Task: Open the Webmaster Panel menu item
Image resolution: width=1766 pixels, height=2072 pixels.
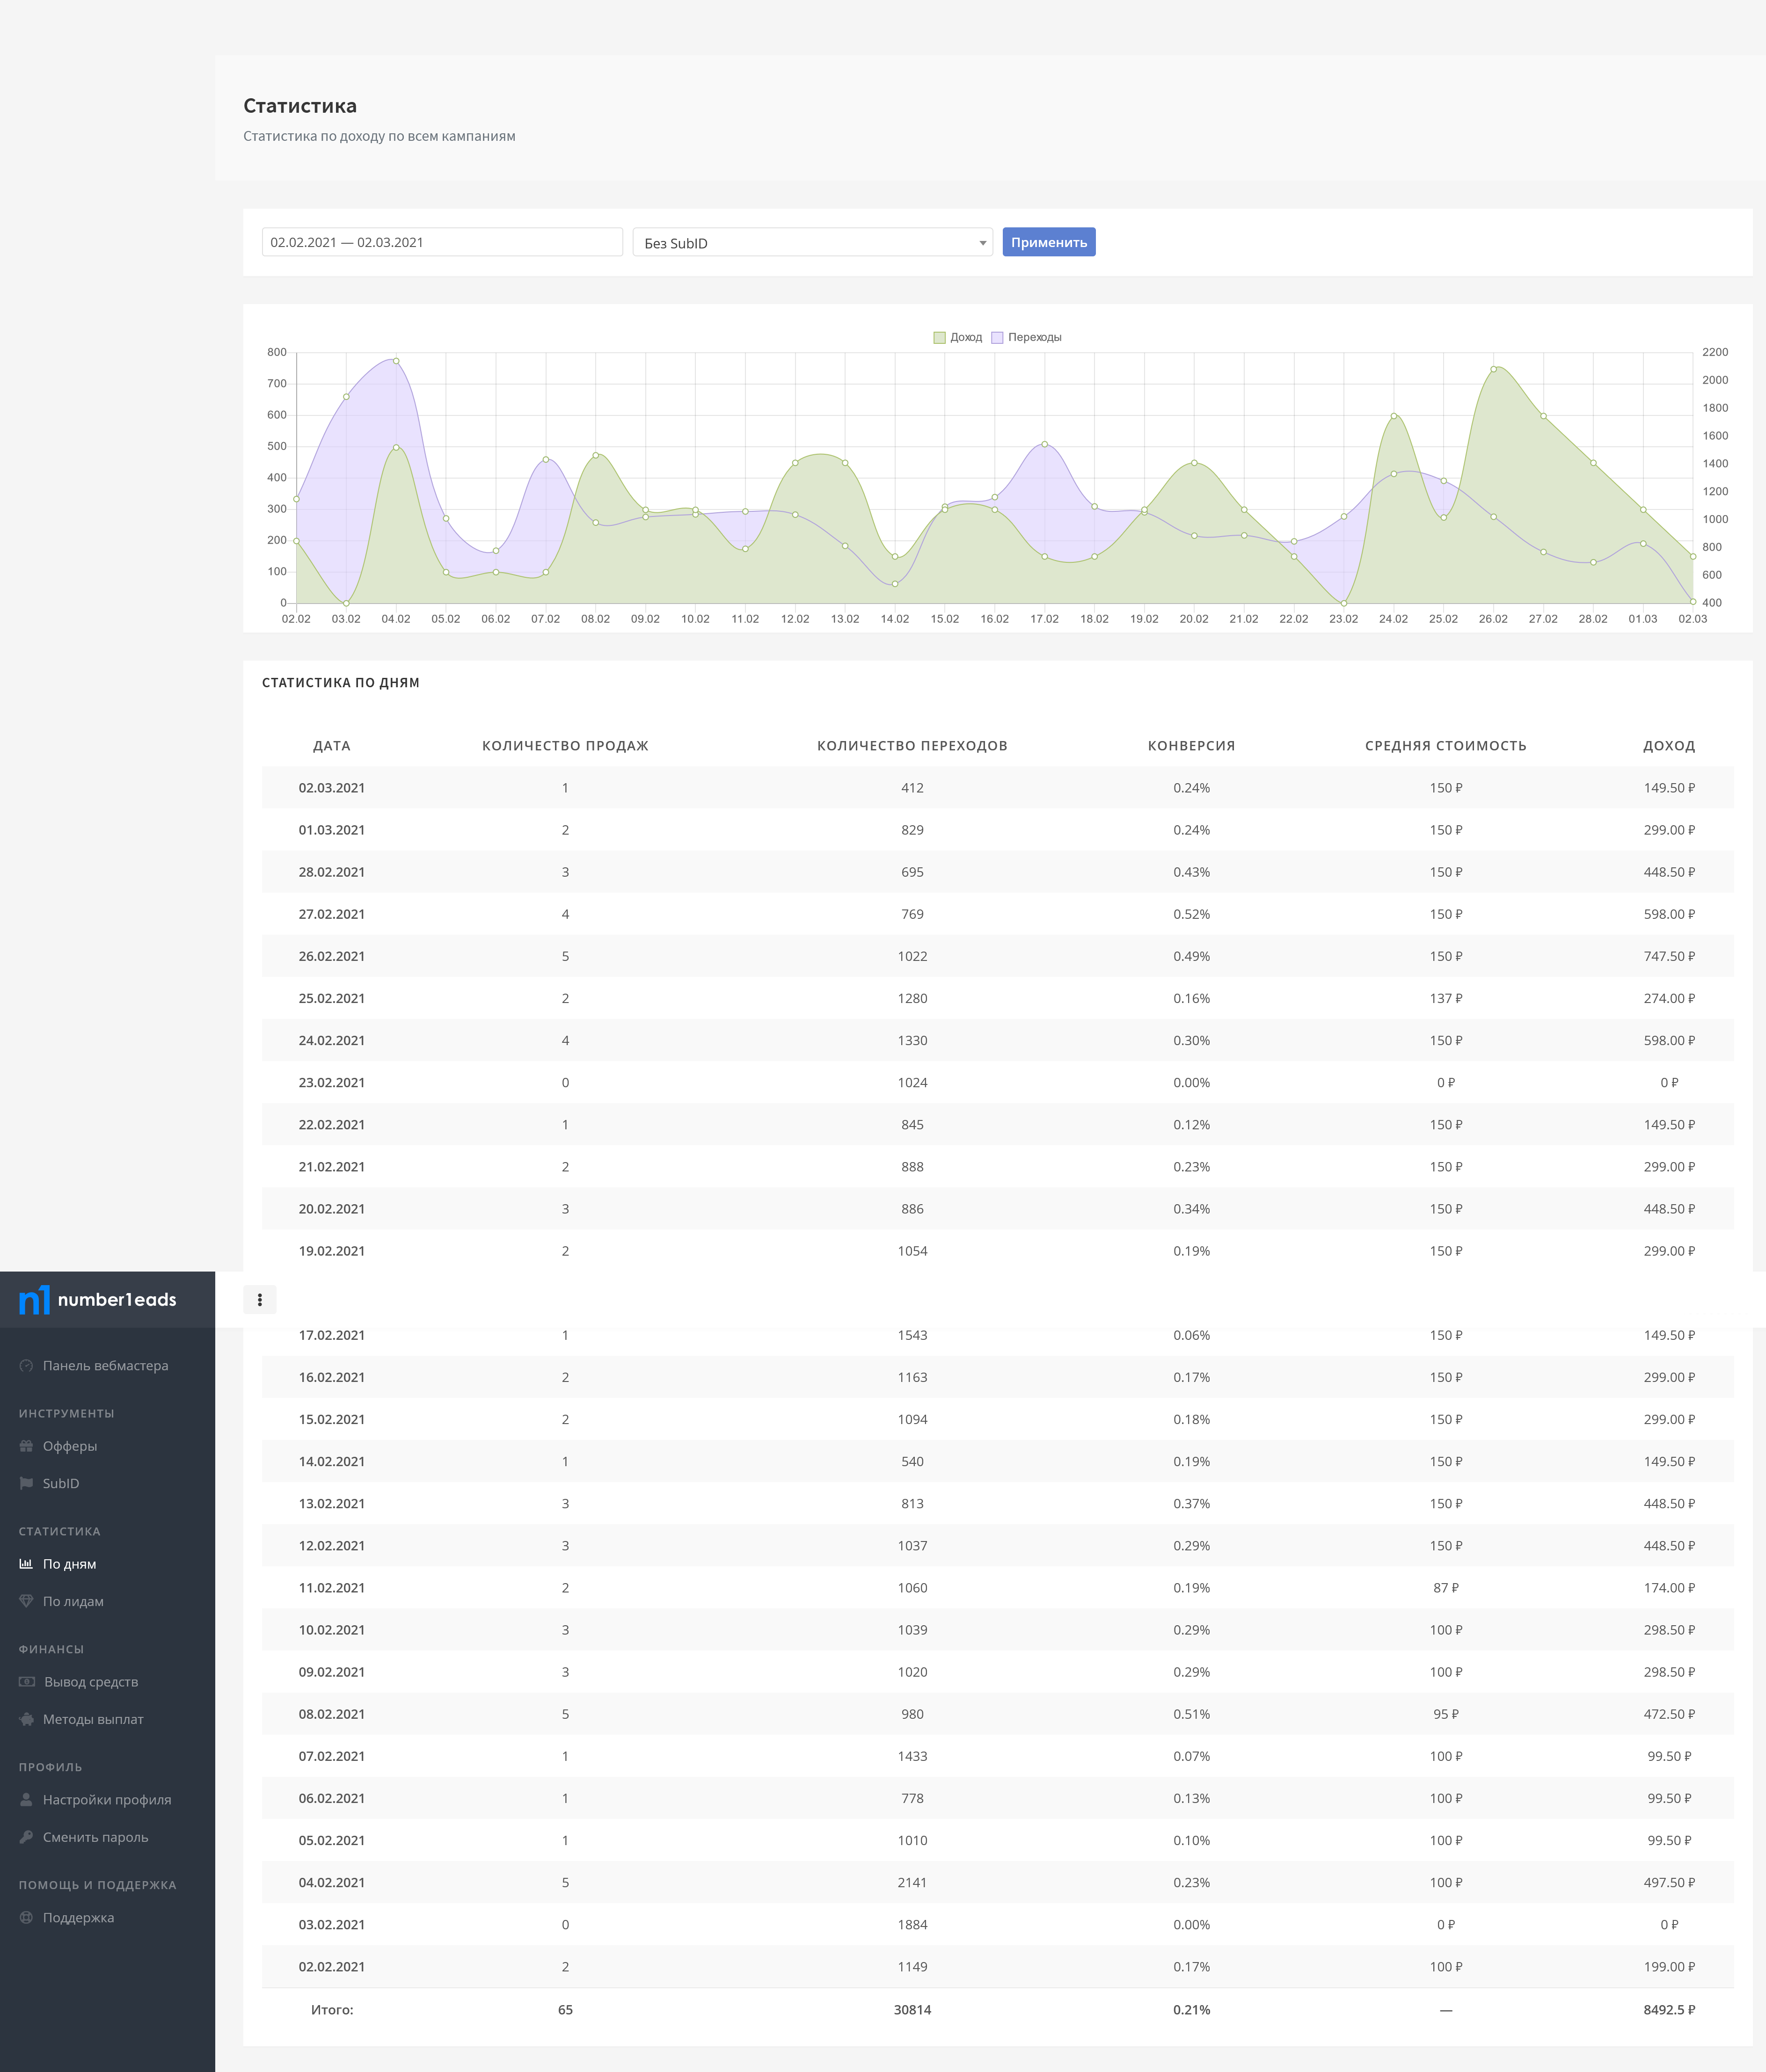Action: 105,1366
